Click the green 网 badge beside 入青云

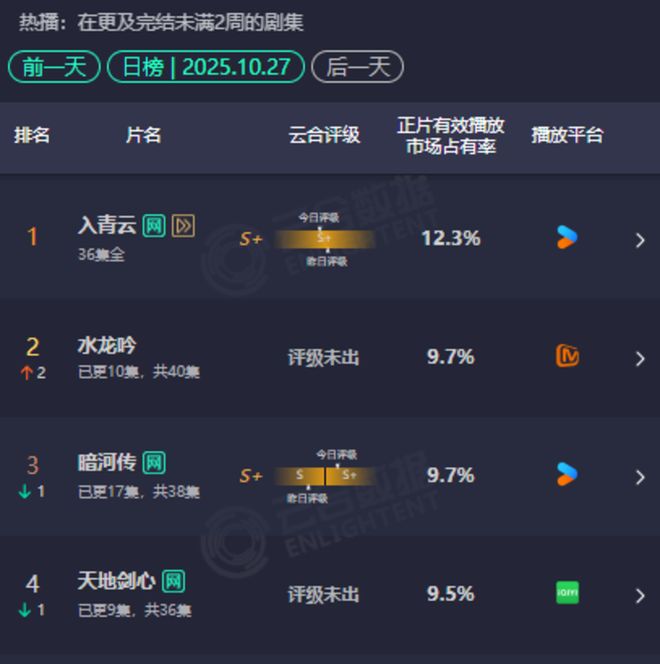(x=154, y=226)
